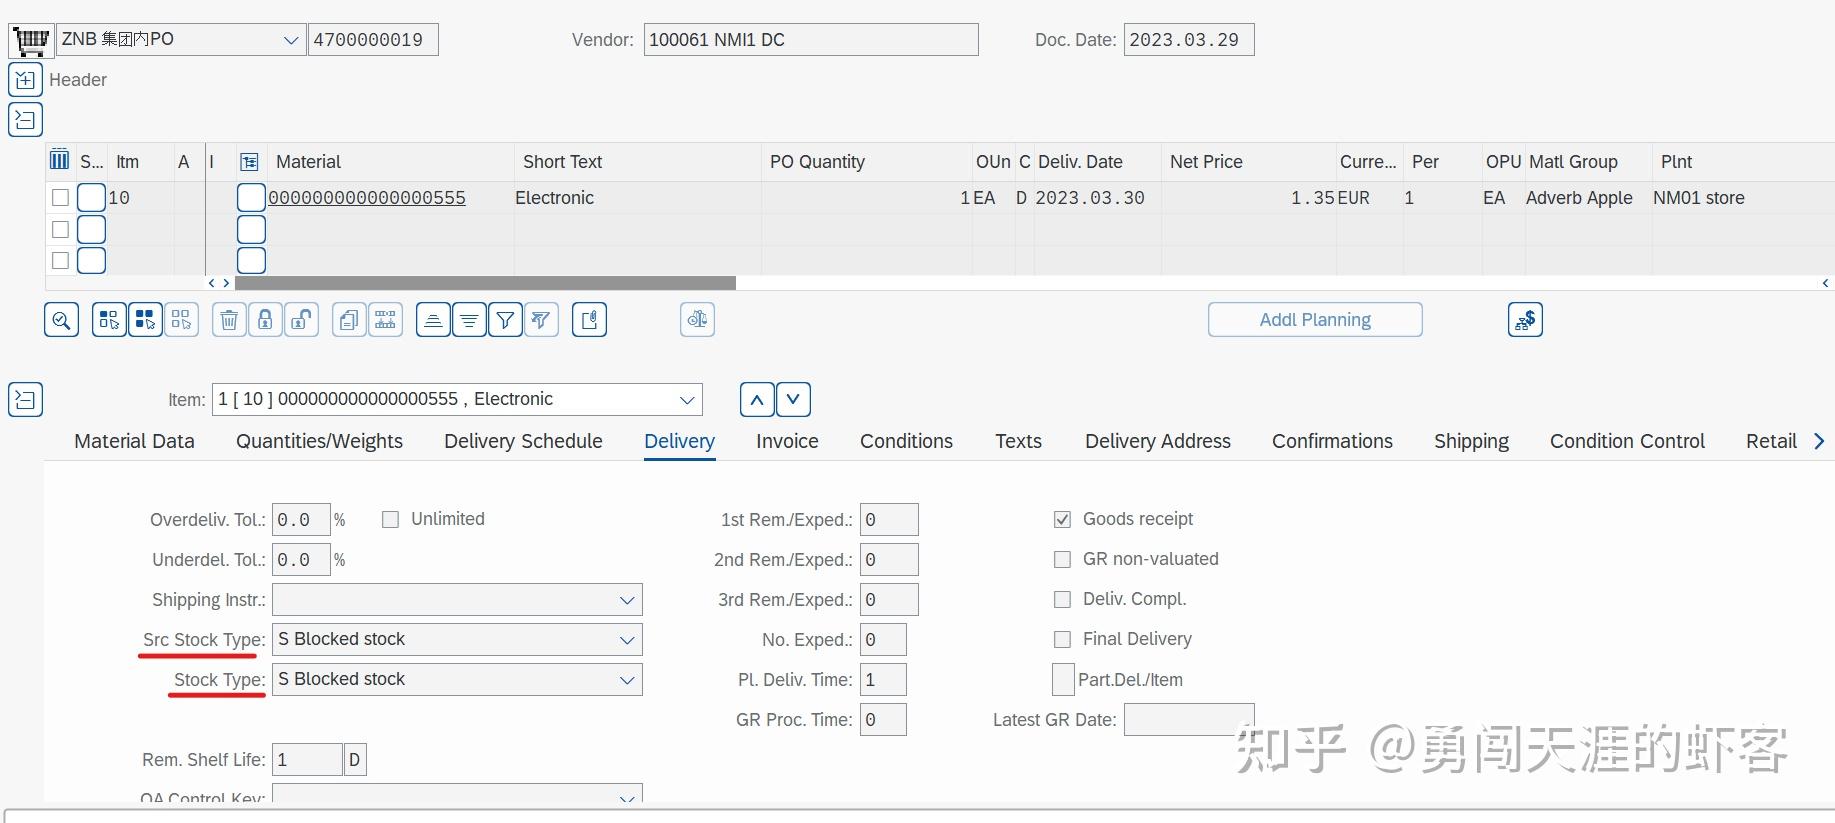Open the Src Stock Type dropdown

[x=626, y=640]
